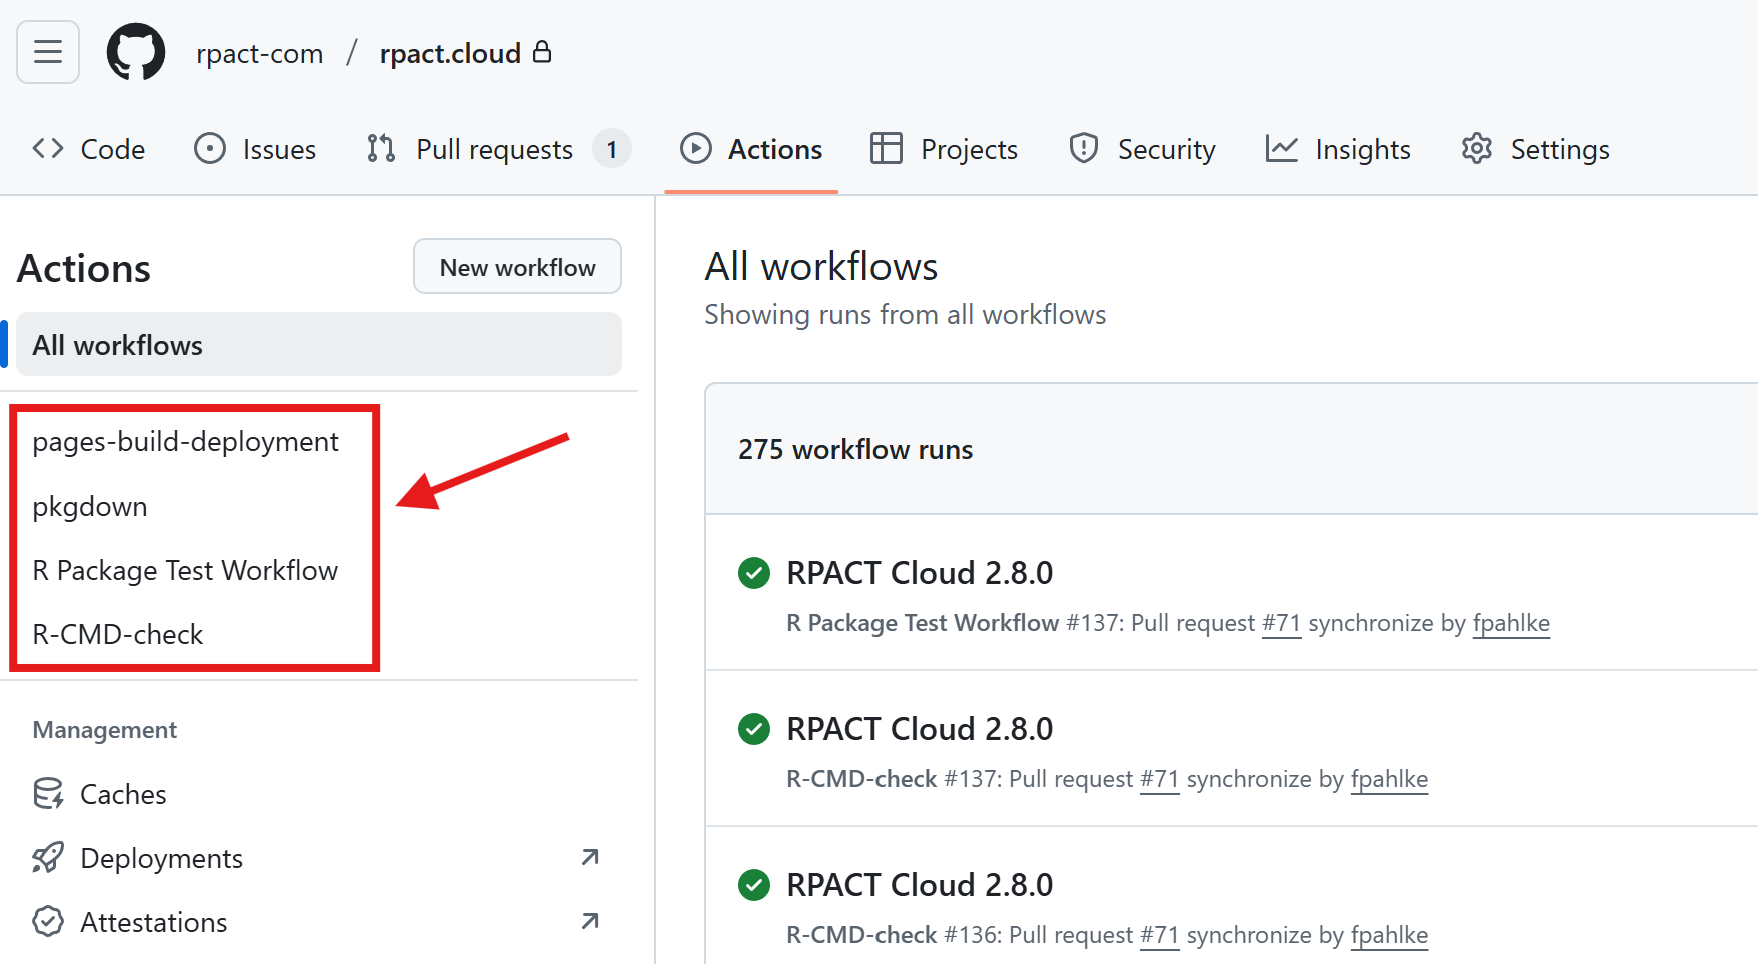Open pull request #71 link in run #137 of R Package Test Workflow
The width and height of the screenshot is (1758, 964).
tap(1281, 623)
